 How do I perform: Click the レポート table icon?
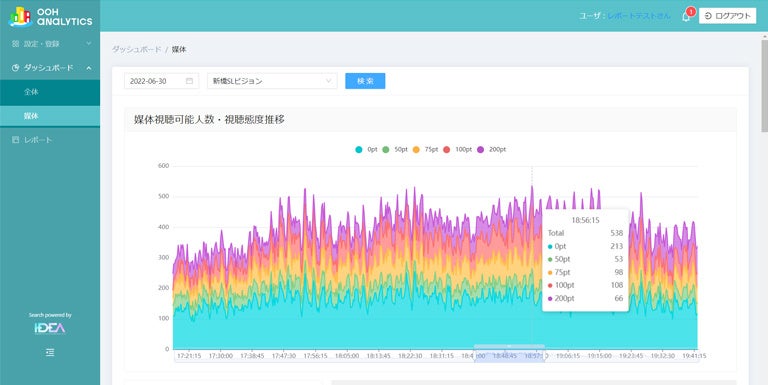pyautogui.click(x=15, y=140)
